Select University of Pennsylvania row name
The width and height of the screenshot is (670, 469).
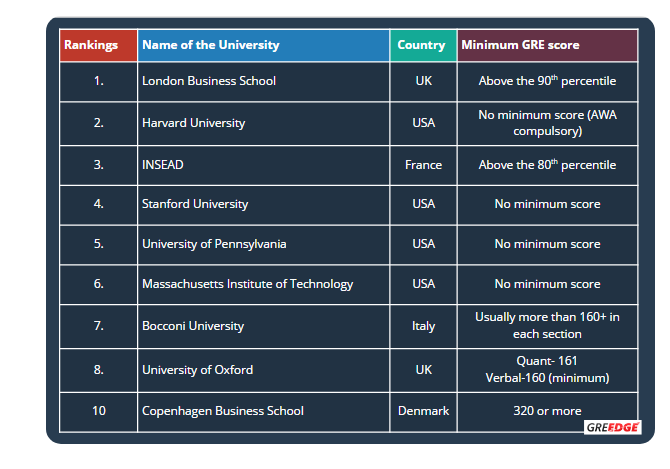pos(214,244)
